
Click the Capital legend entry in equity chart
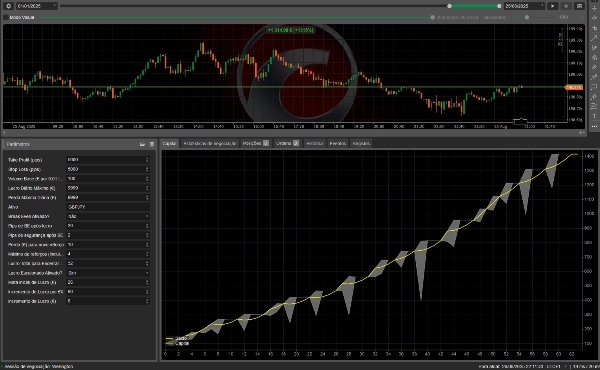178,343
